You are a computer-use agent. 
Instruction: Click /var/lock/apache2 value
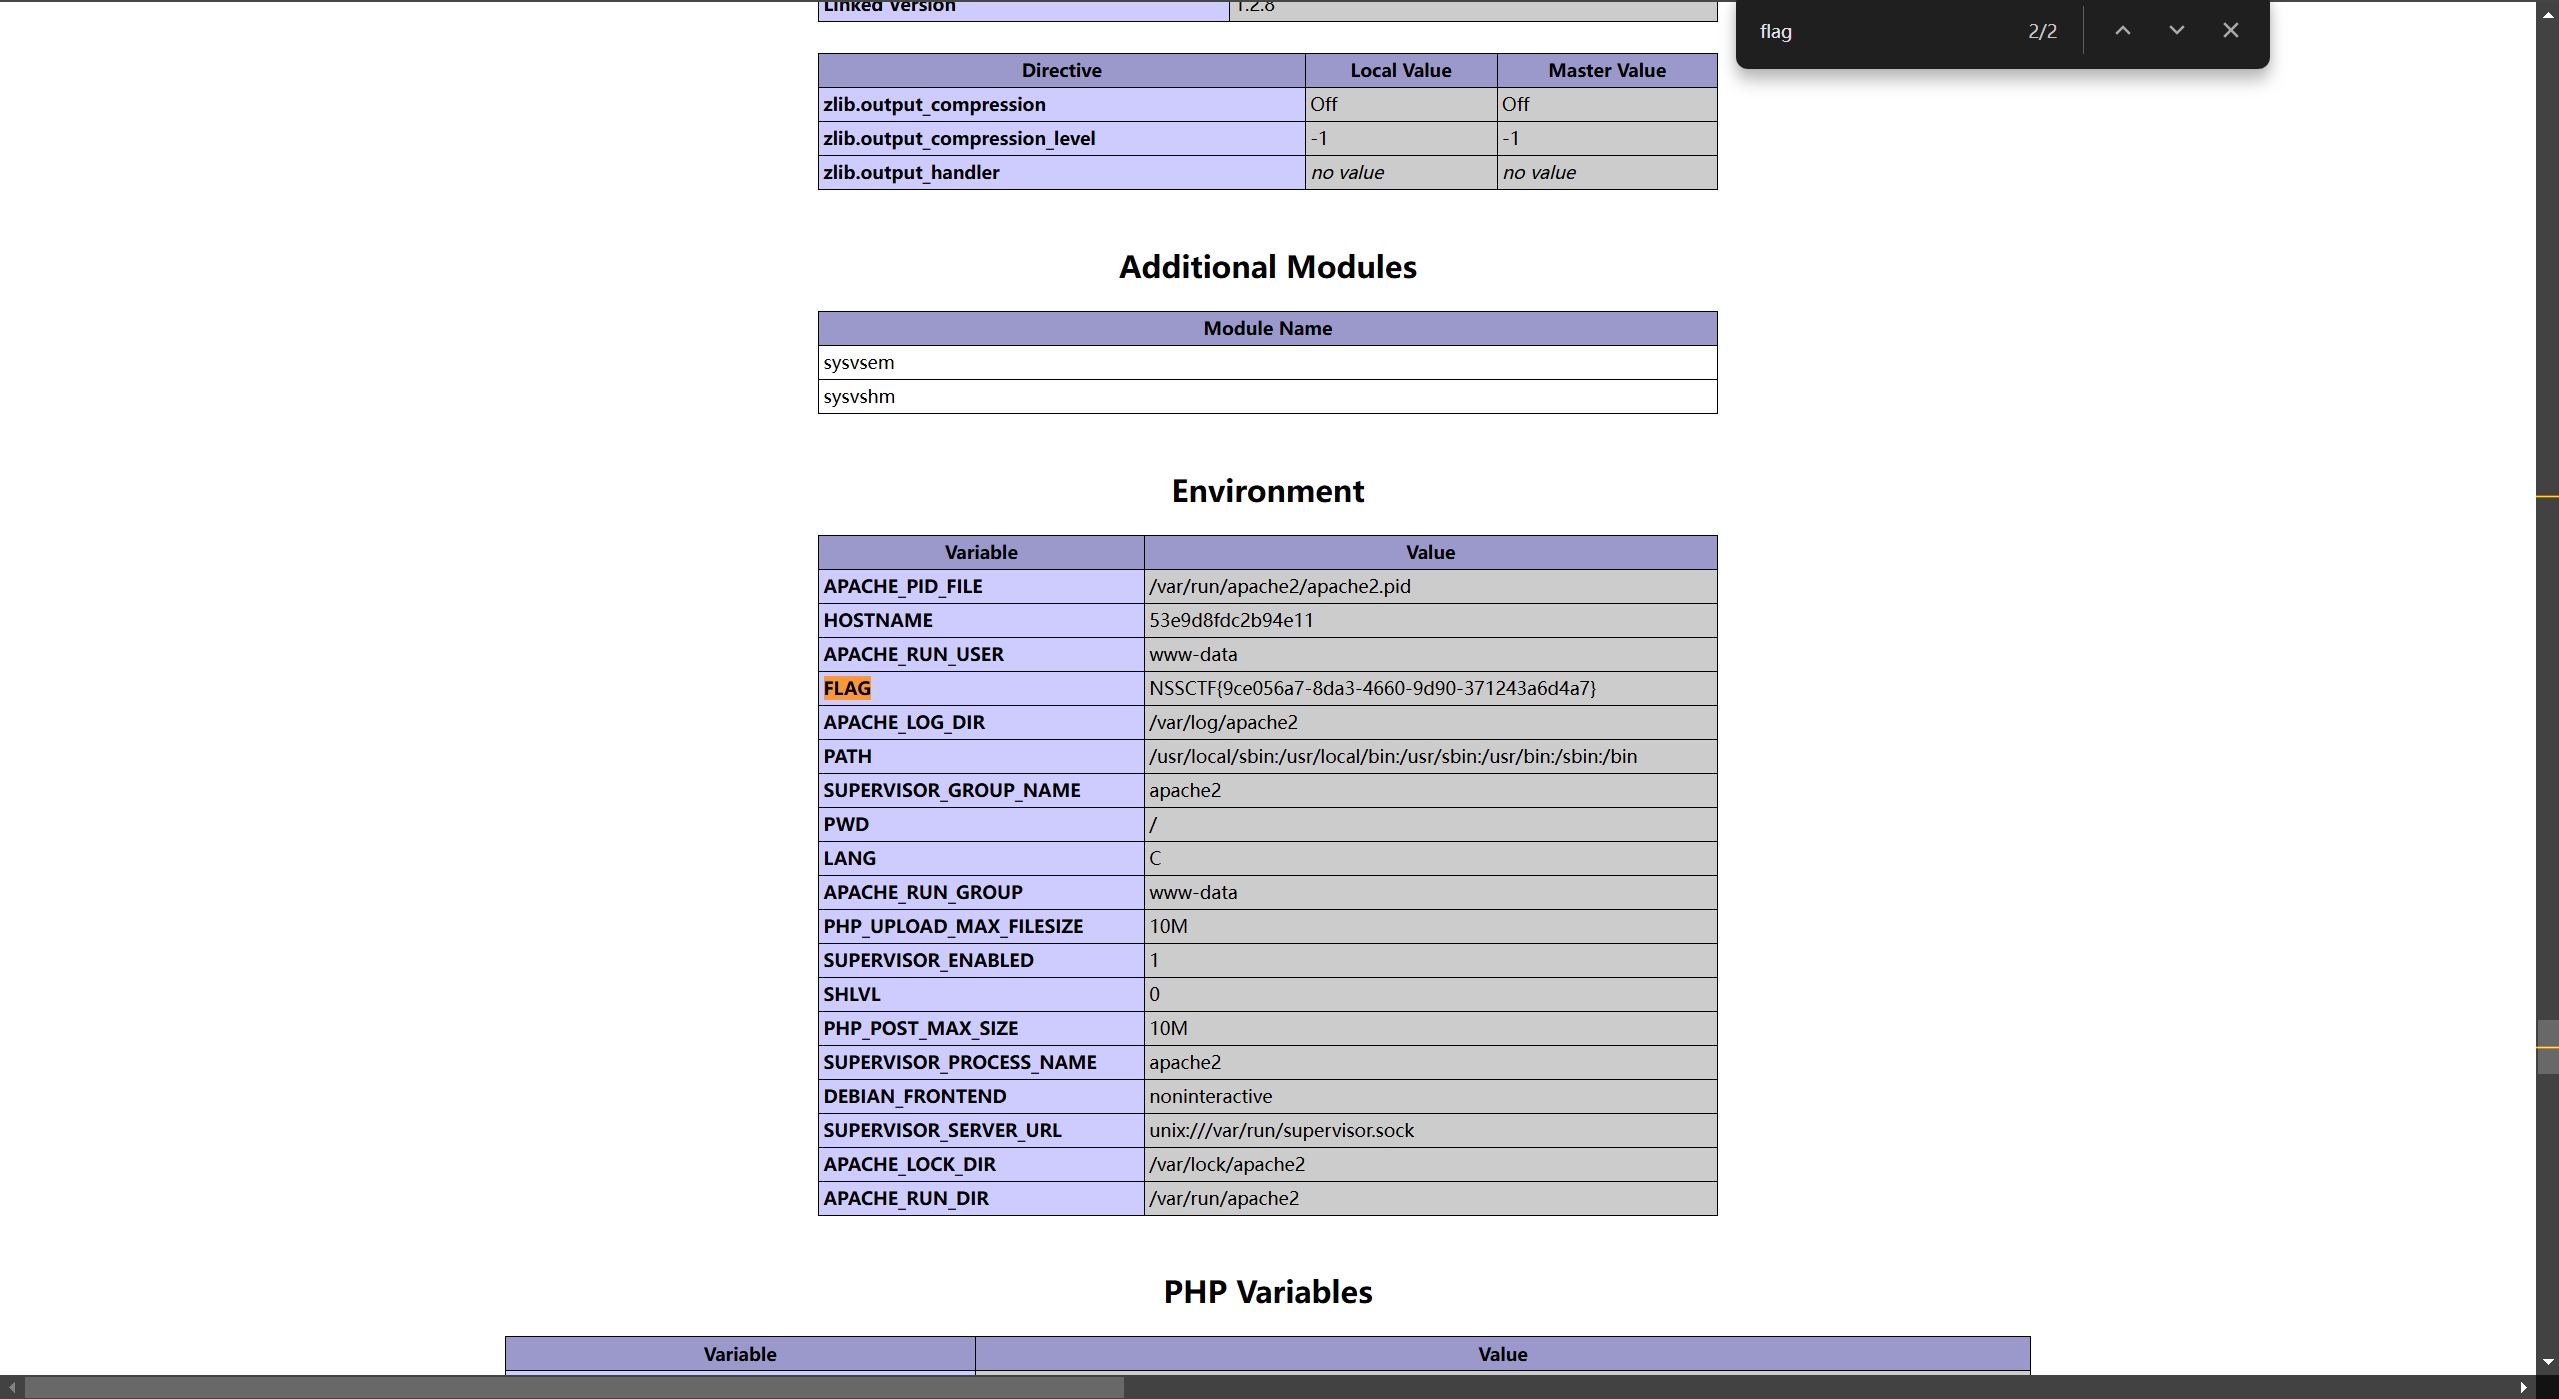(x=1227, y=1164)
